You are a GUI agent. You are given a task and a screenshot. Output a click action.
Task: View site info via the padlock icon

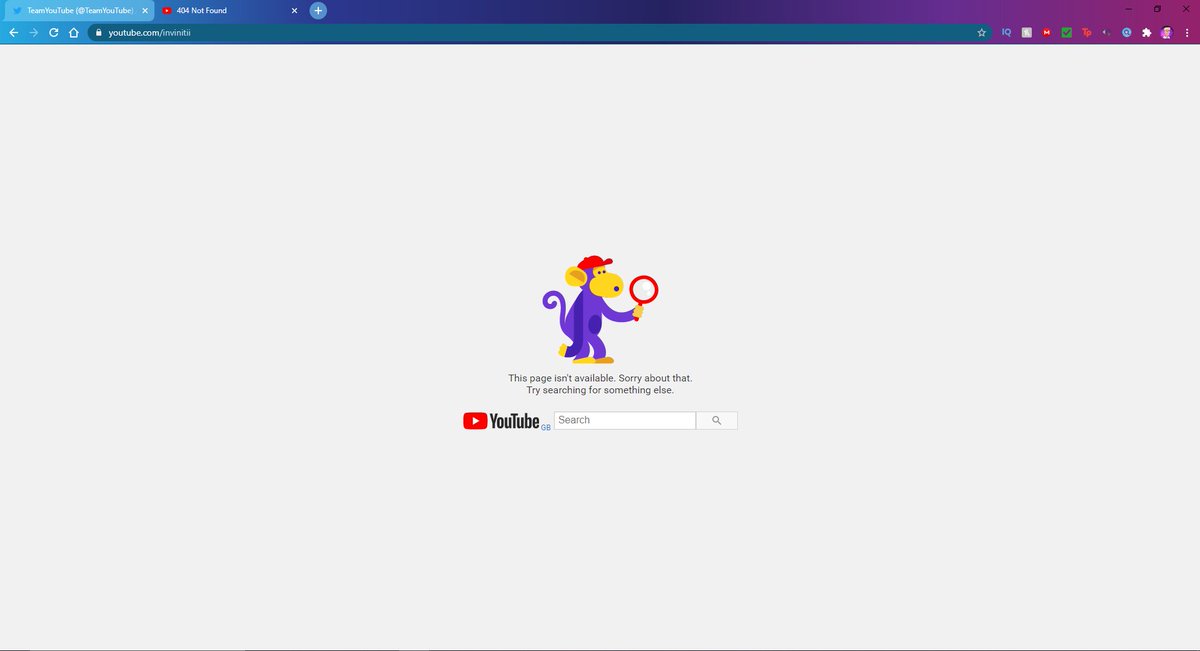[x=99, y=32]
